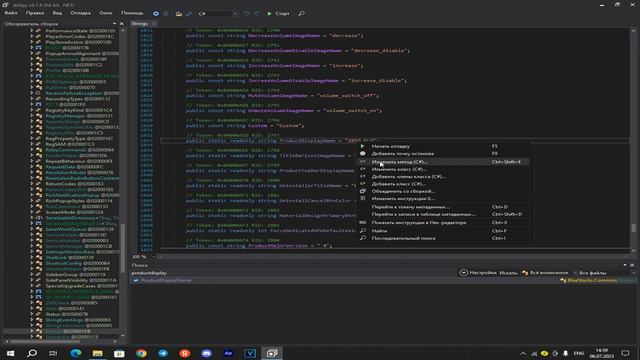Click the RegSAM enum icon in tree
Viewport: 640px width, 360px height.
pos(39,144)
